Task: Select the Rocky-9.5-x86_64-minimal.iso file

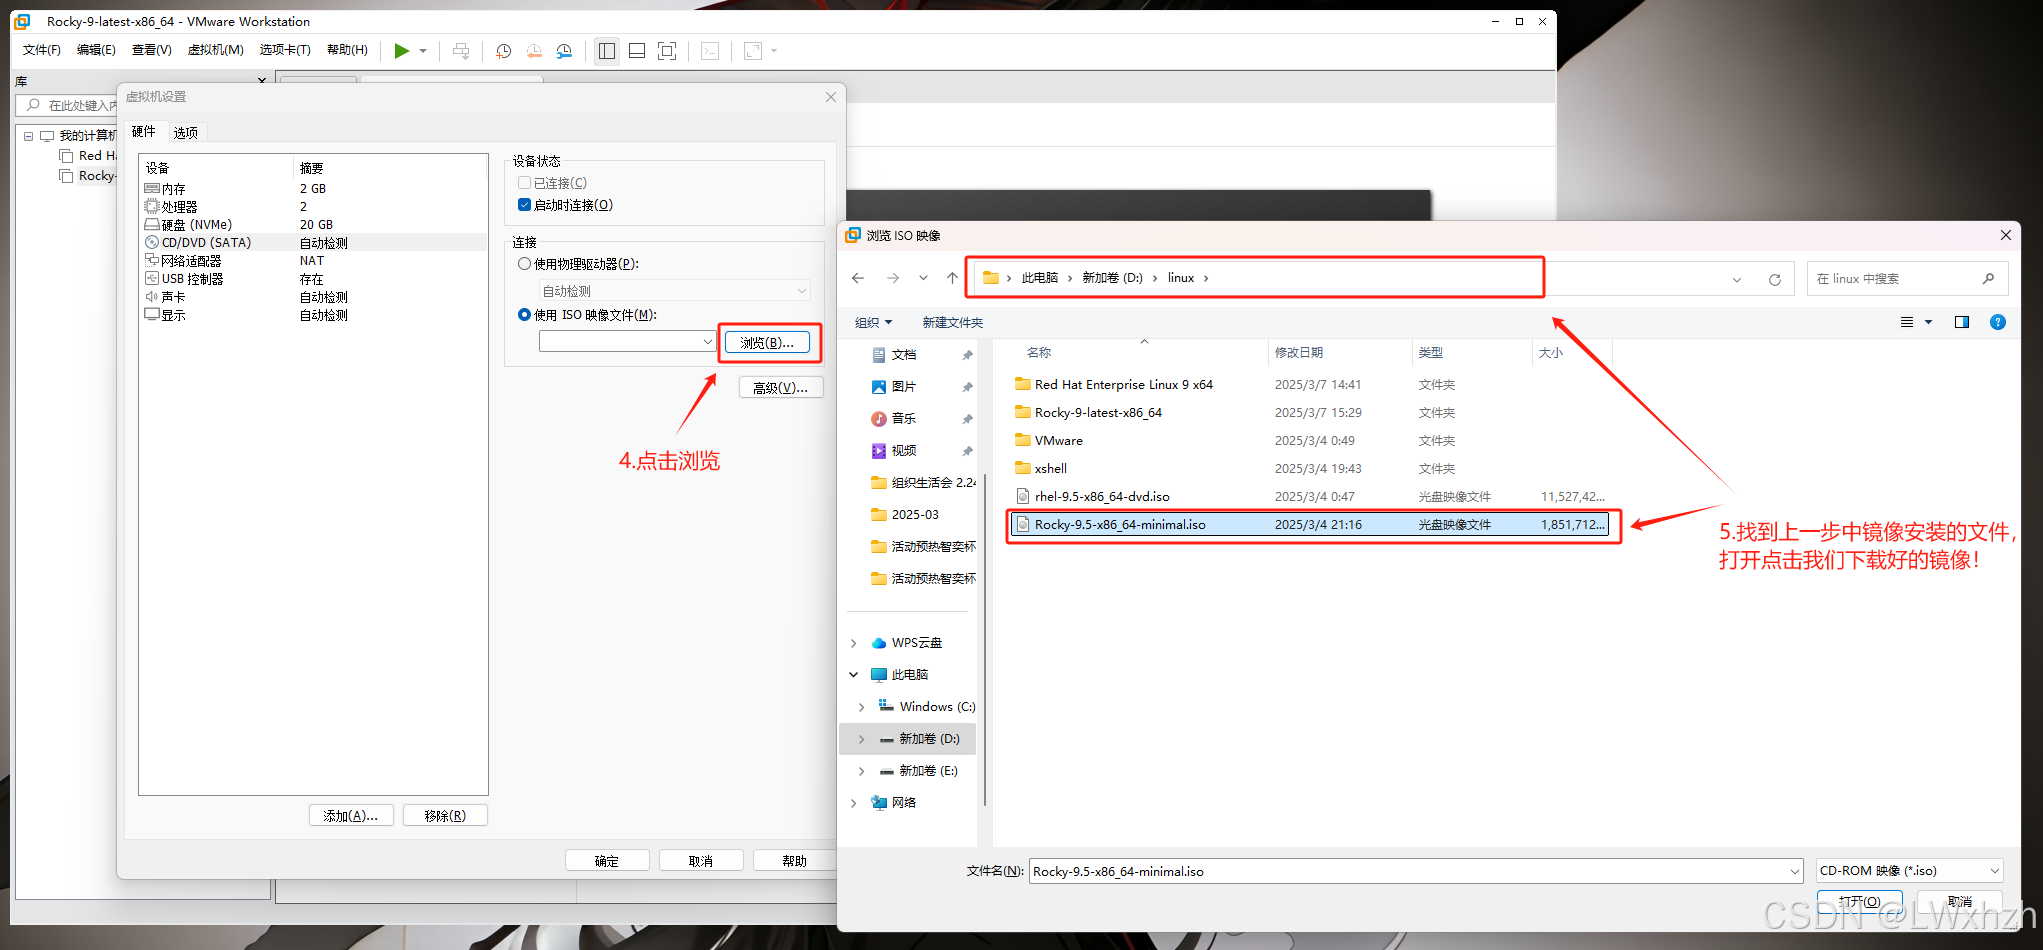Action: pyautogui.click(x=1309, y=524)
